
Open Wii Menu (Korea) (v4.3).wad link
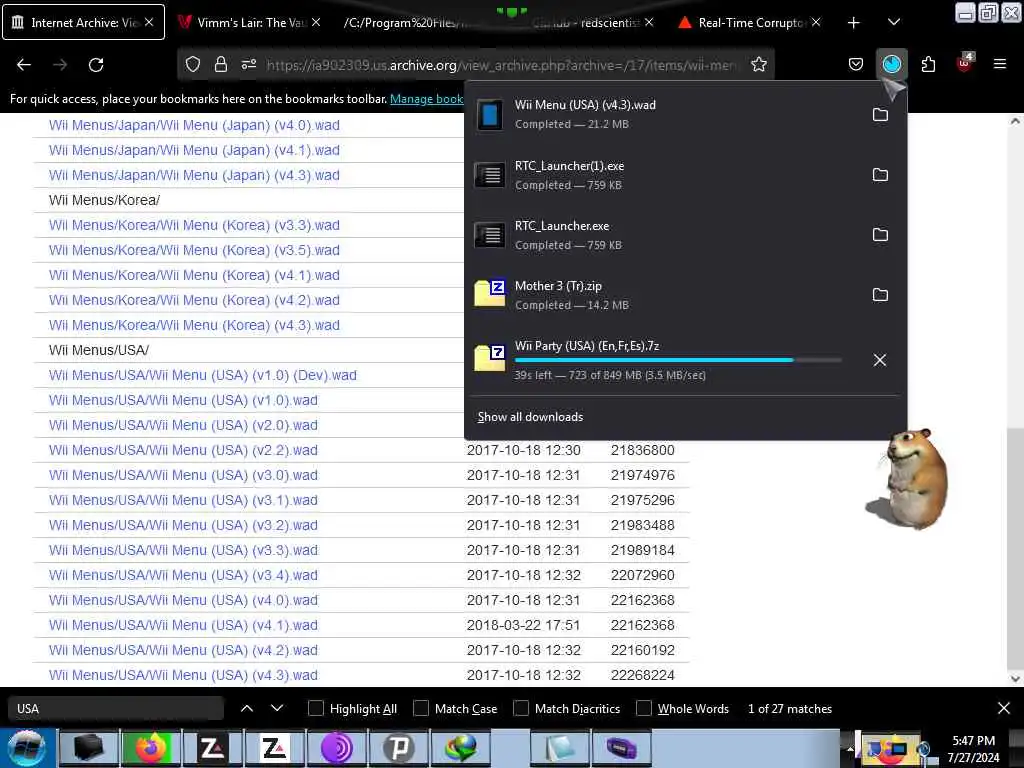click(195, 325)
